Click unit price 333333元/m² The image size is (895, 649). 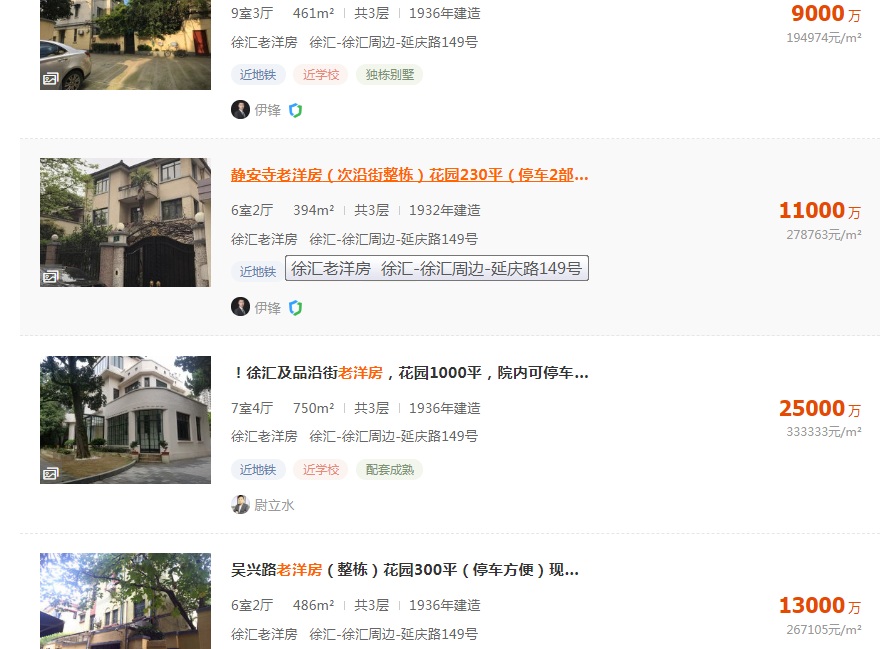click(824, 432)
